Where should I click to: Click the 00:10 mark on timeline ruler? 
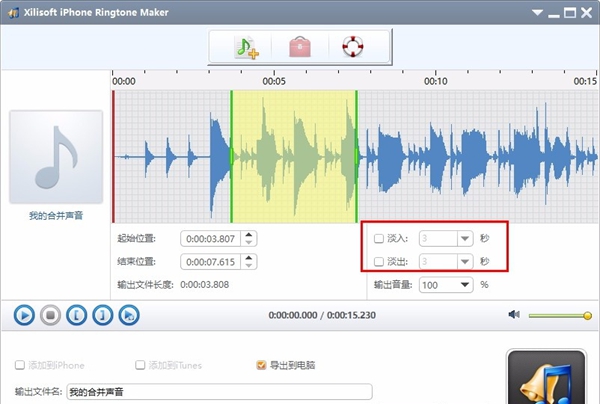[435, 81]
